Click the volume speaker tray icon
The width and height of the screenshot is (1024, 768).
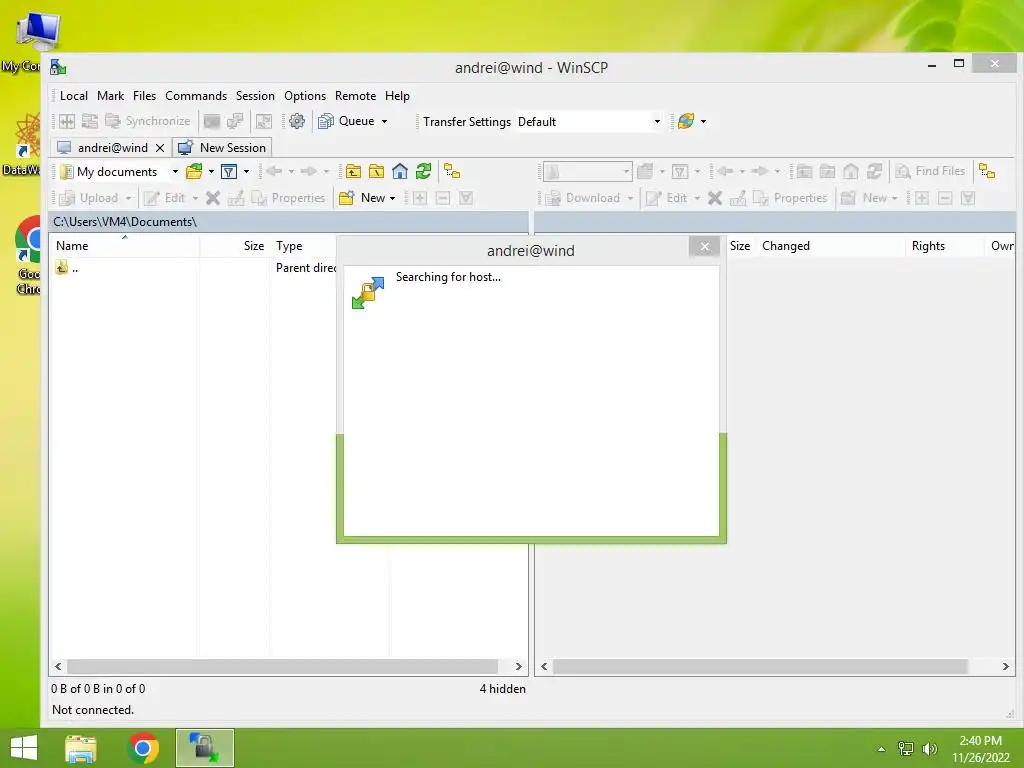point(929,749)
